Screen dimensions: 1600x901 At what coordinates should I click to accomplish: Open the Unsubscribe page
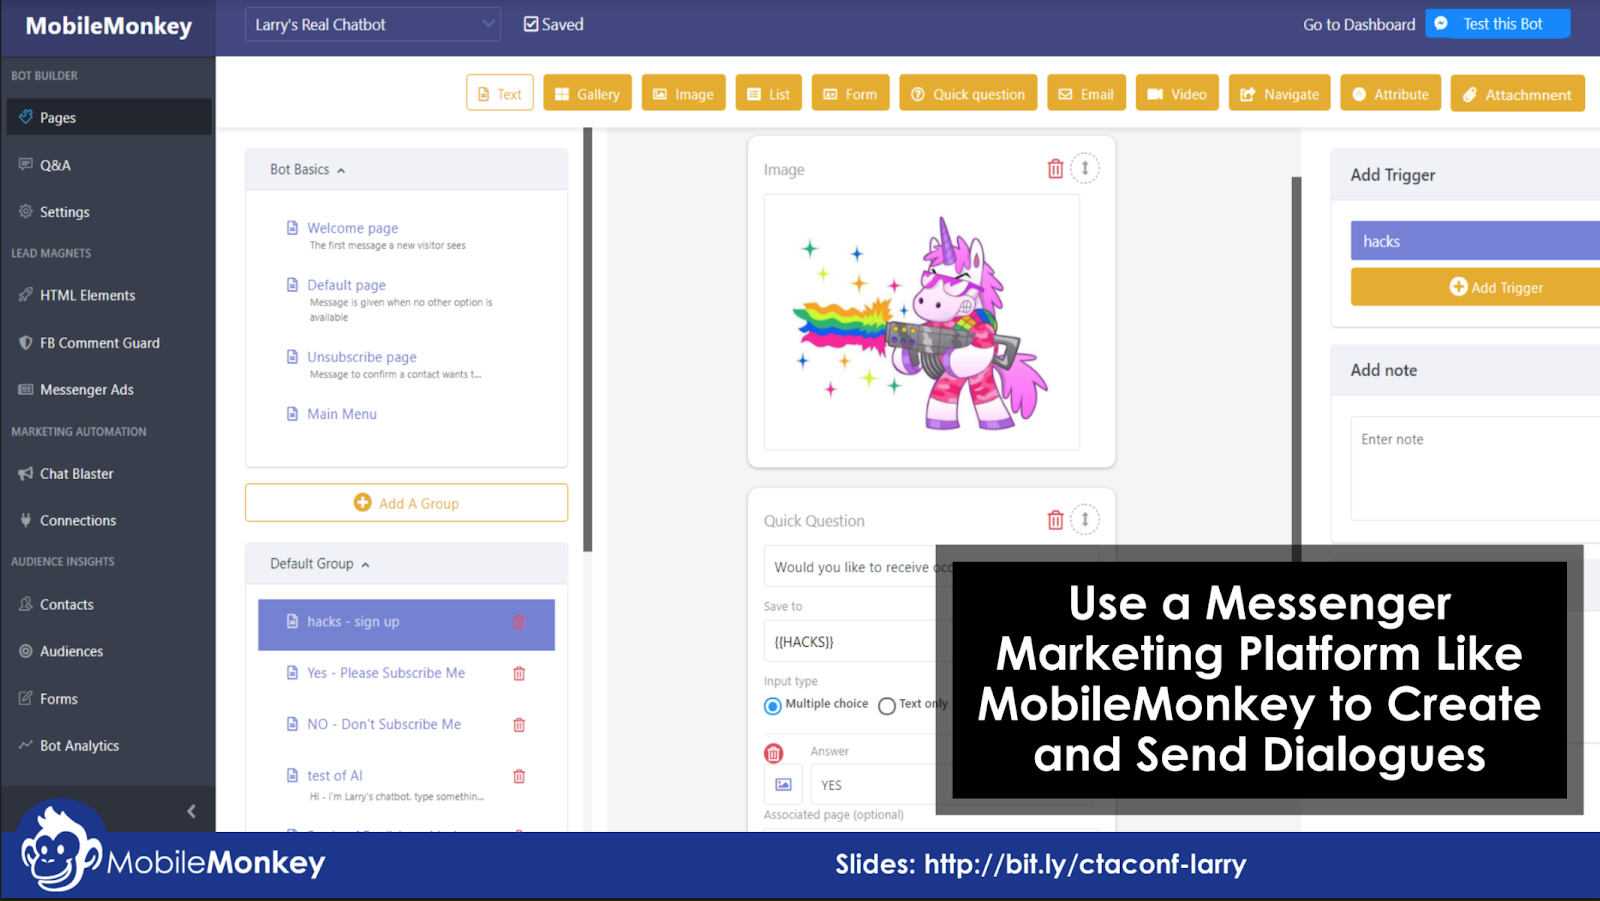coord(362,357)
